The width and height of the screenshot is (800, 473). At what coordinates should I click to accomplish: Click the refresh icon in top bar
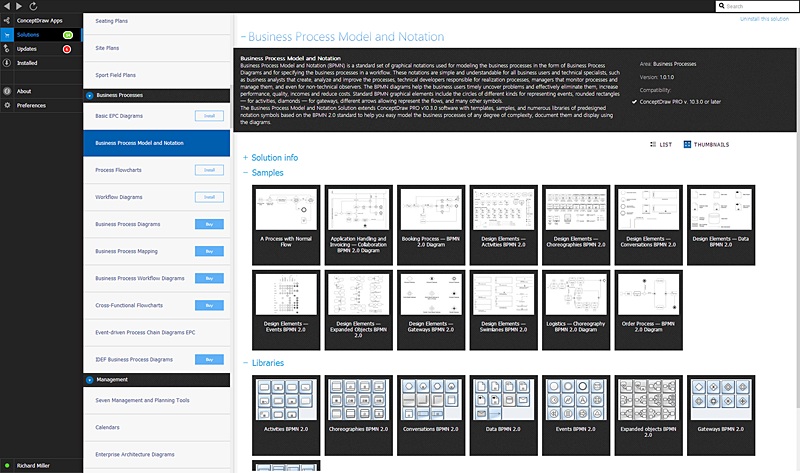[33, 6]
